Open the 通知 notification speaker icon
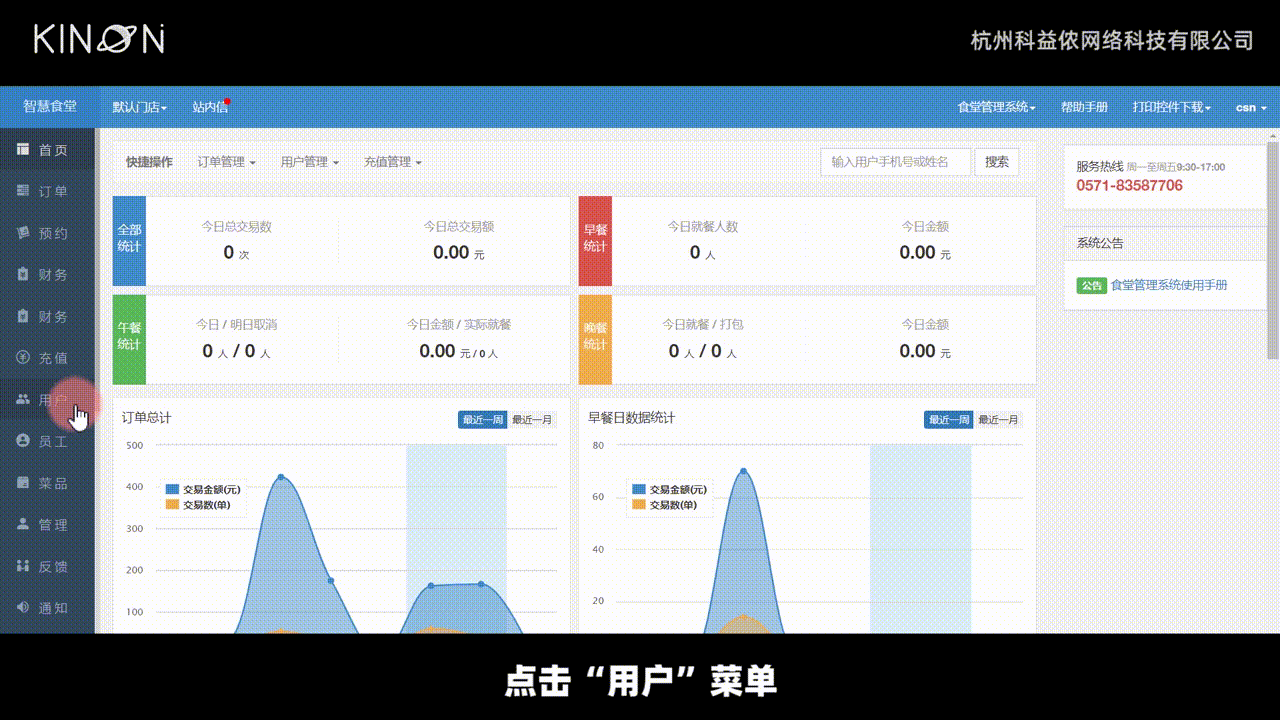Viewport: 1280px width, 720px height. tap(23, 608)
